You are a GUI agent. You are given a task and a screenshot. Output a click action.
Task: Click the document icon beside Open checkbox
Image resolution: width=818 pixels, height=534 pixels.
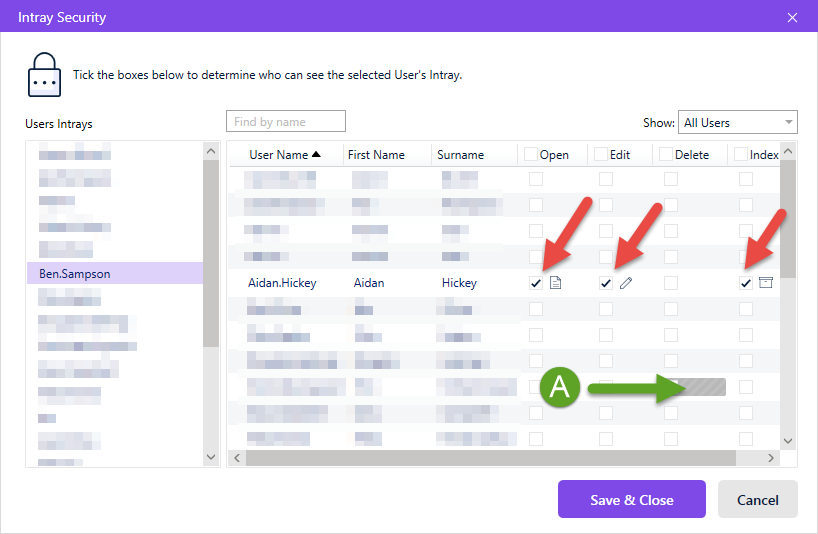[x=556, y=283]
